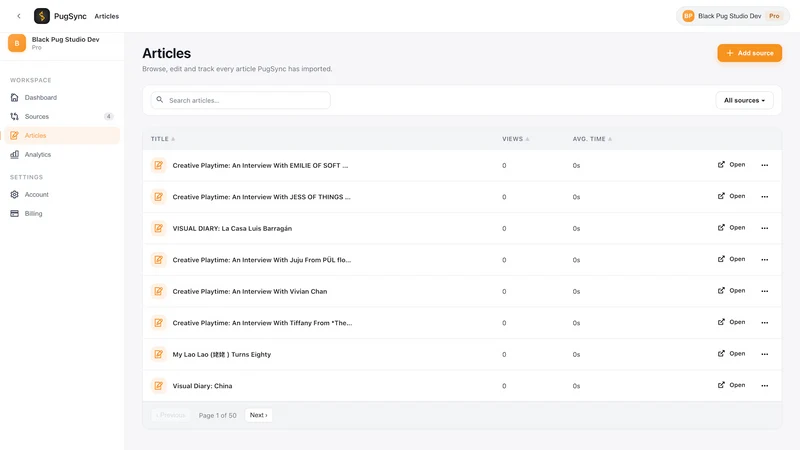The image size is (800, 450).
Task: Click the Add source button
Action: pyautogui.click(x=749, y=53)
